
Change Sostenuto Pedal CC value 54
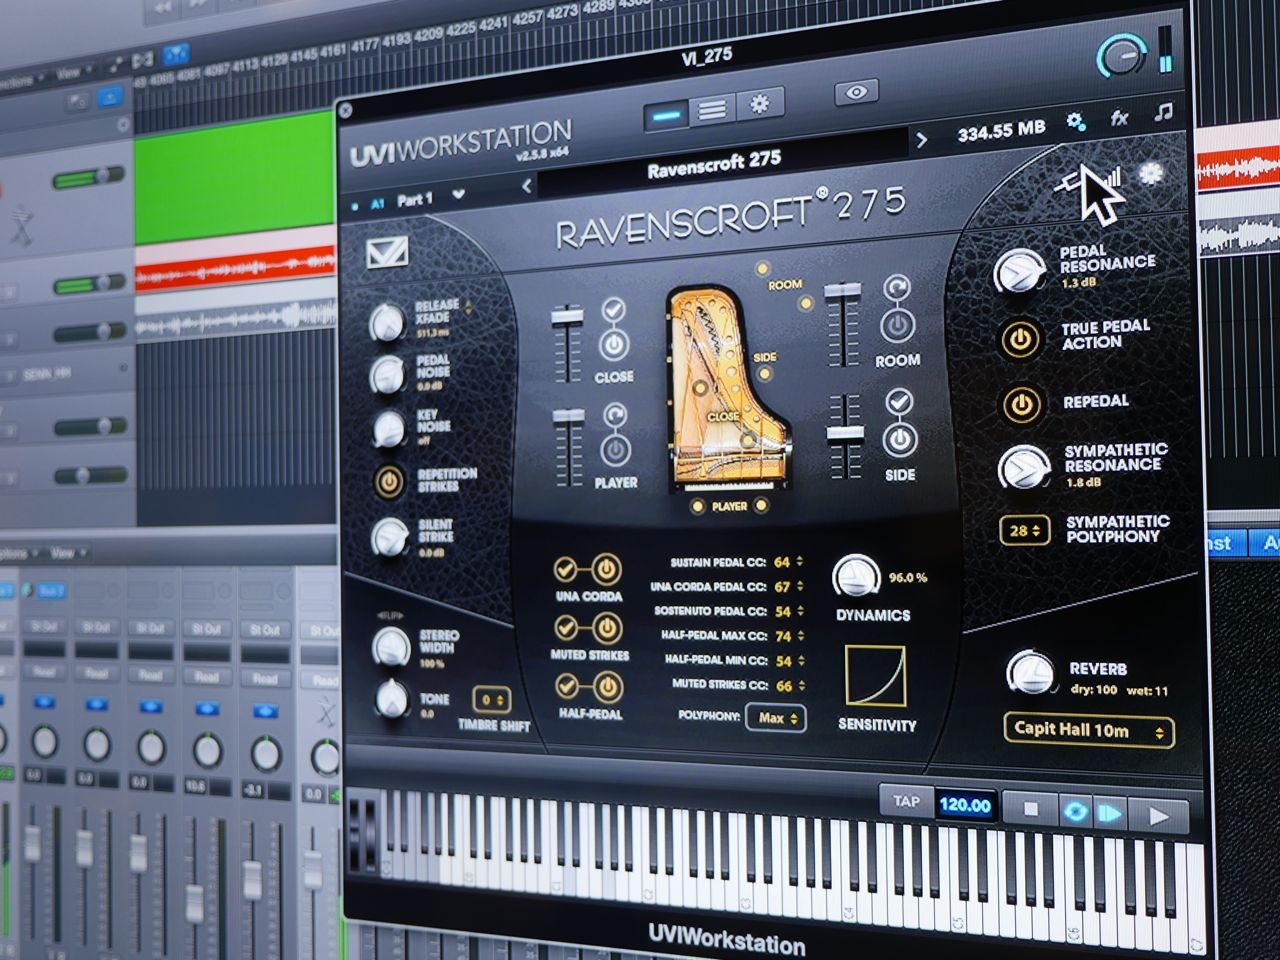pos(789,611)
